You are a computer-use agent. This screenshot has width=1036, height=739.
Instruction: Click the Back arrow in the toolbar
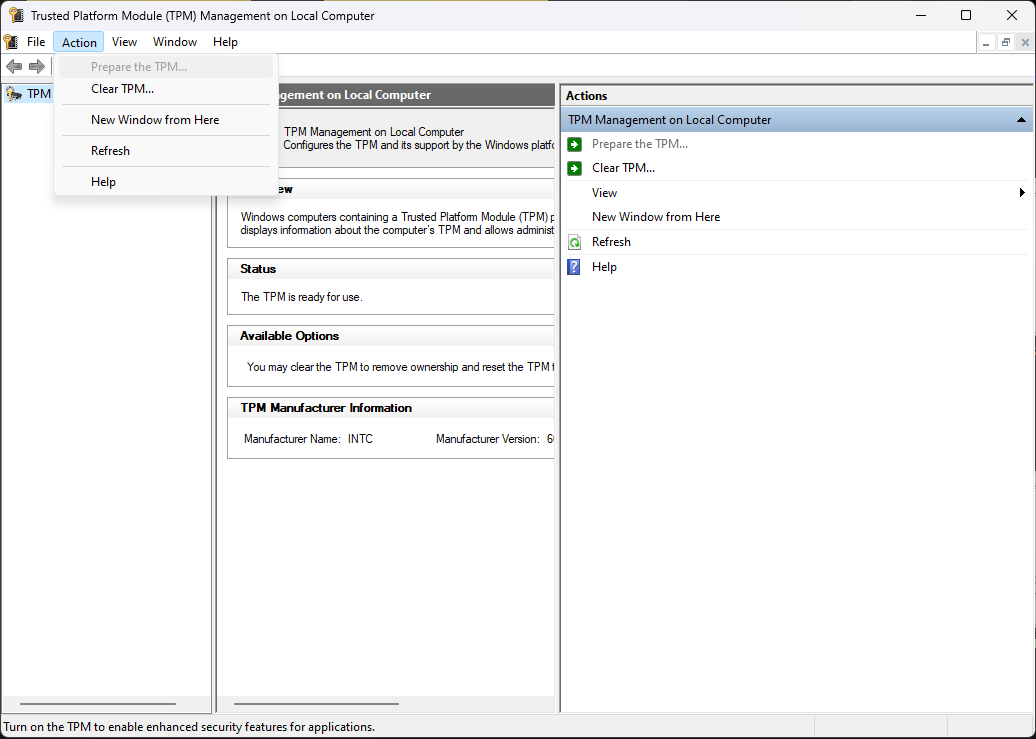click(14, 66)
